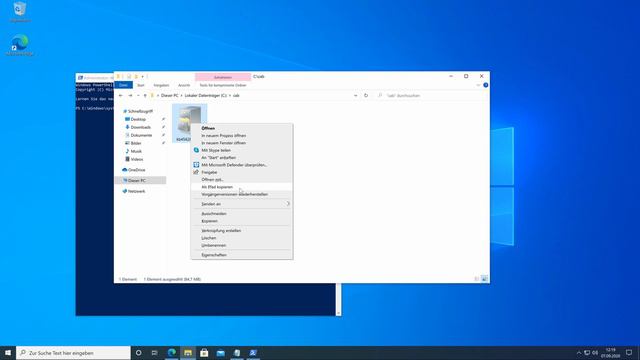The height and width of the screenshot is (360, 640).
Task: Click the refresh button in address bar
Action: 366,96
